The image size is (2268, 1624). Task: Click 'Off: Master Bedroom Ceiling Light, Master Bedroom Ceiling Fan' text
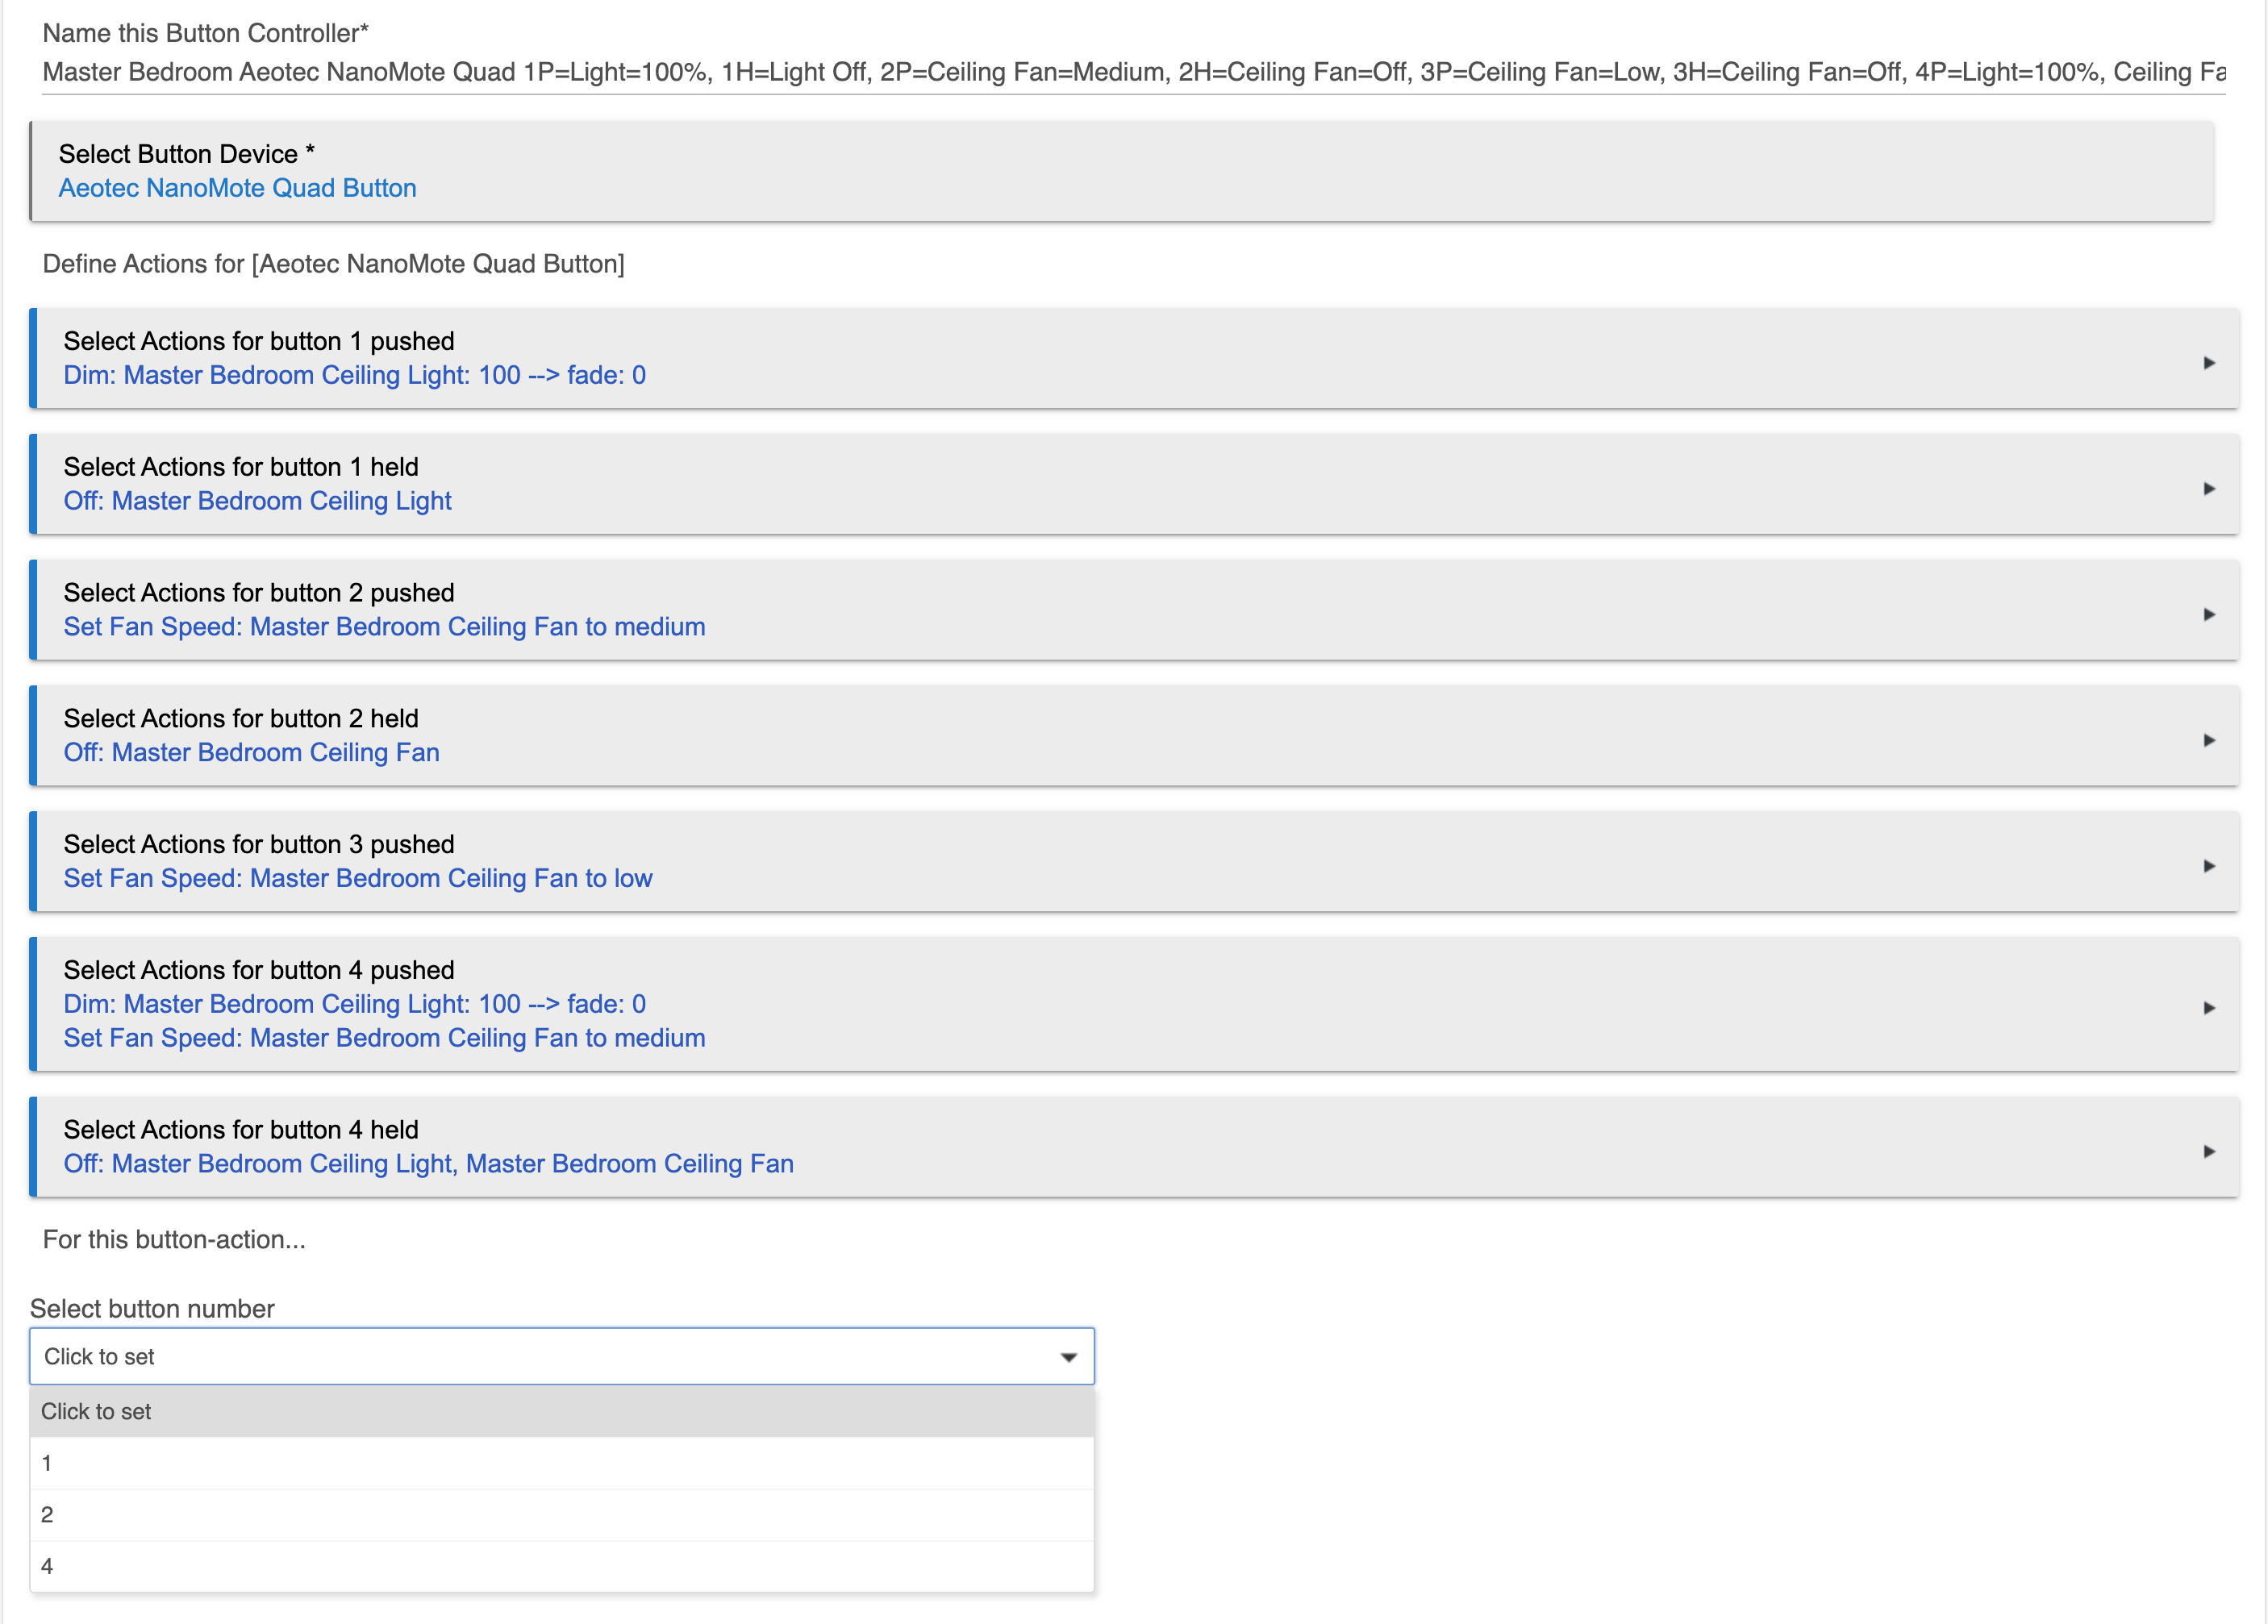pyautogui.click(x=429, y=1164)
